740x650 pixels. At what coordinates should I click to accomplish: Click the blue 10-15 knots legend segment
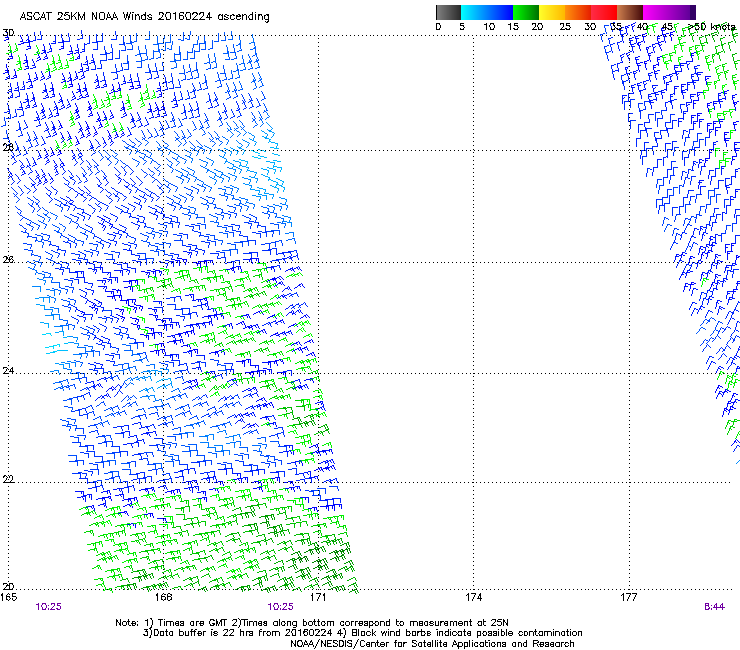(x=500, y=12)
